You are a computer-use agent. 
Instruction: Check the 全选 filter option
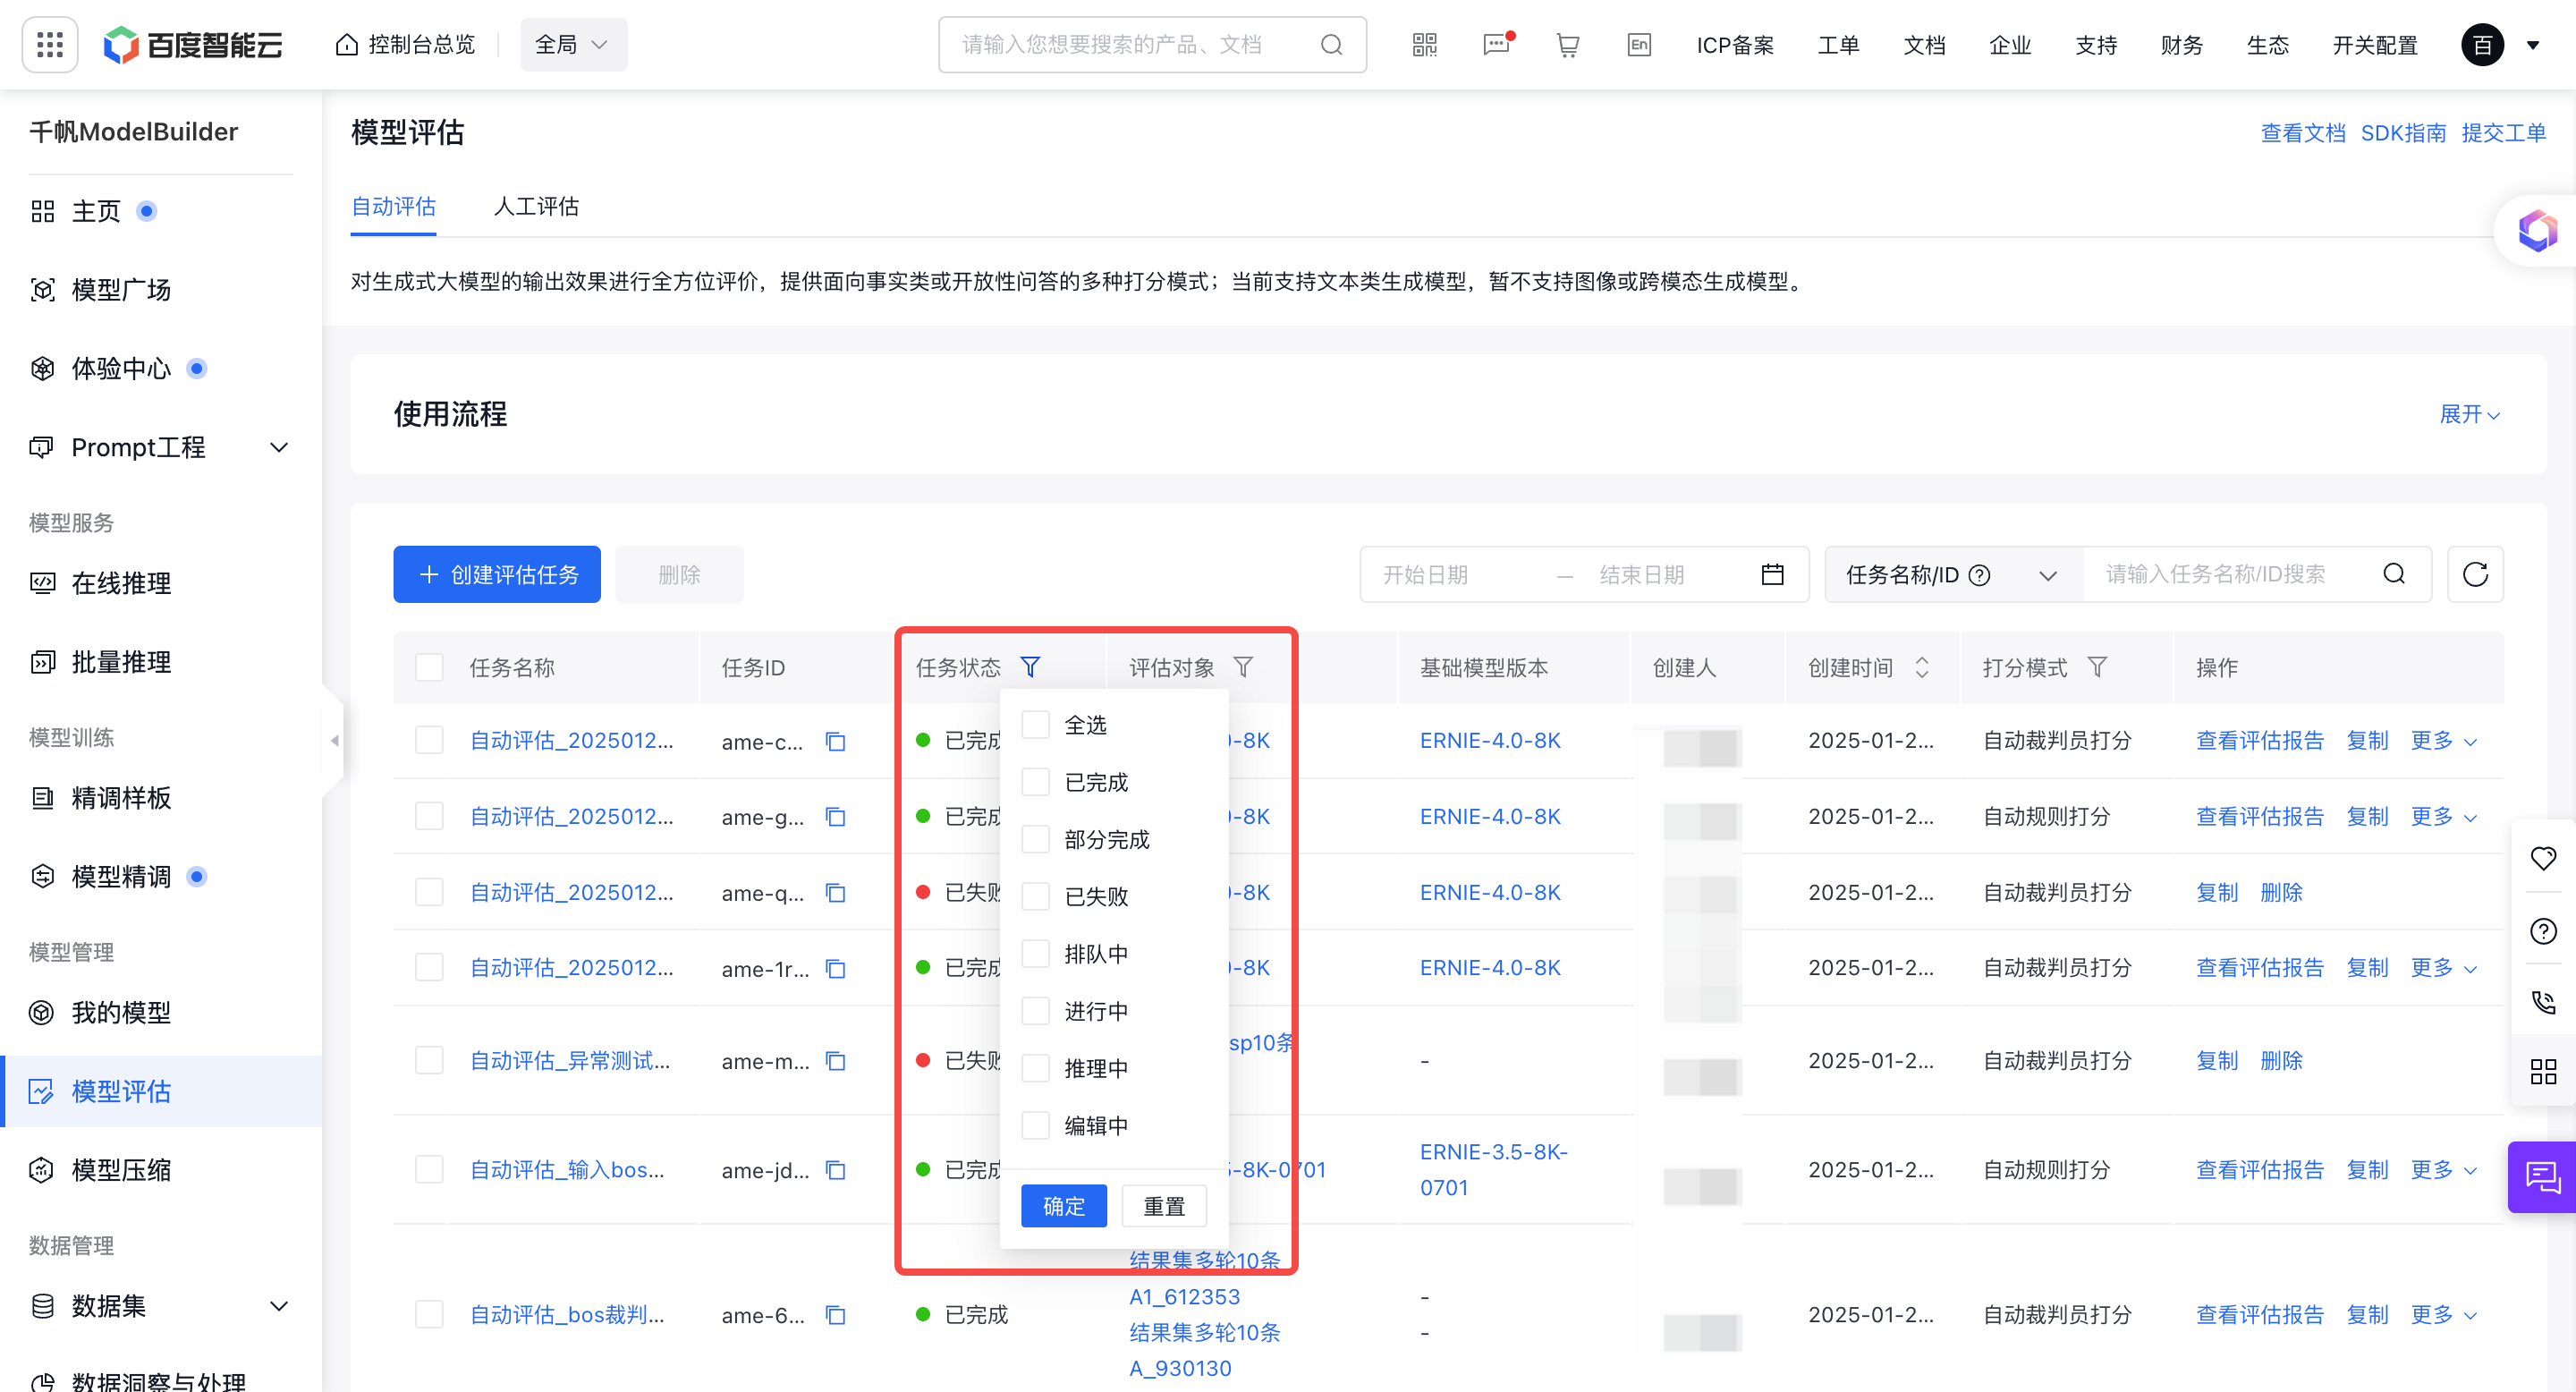[x=1036, y=725]
